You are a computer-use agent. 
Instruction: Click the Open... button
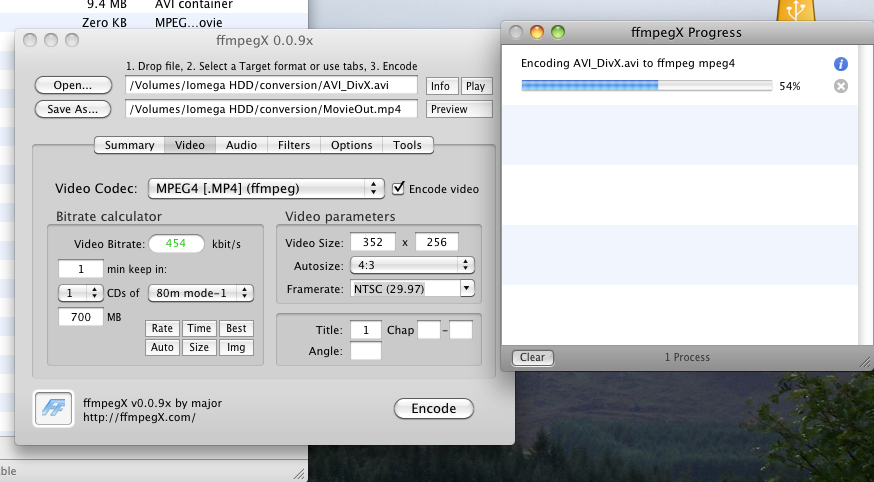pyautogui.click(x=73, y=86)
